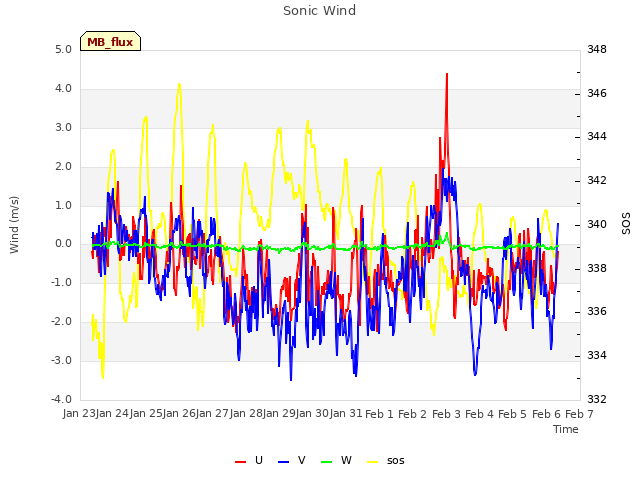Click the 5.0 wind axis value

[63, 50]
